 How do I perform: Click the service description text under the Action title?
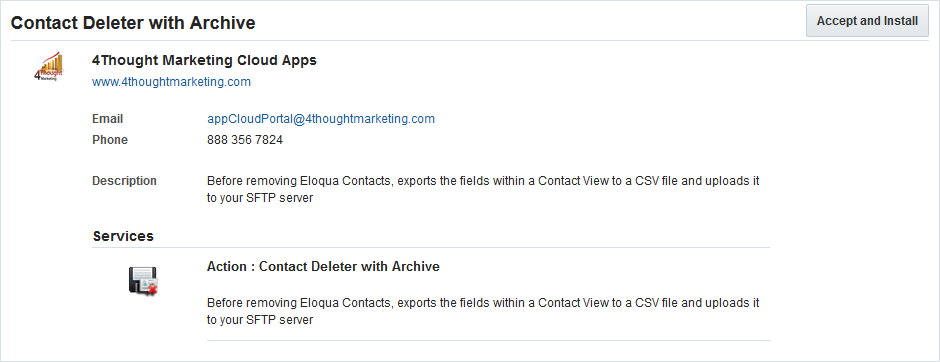pos(483,311)
